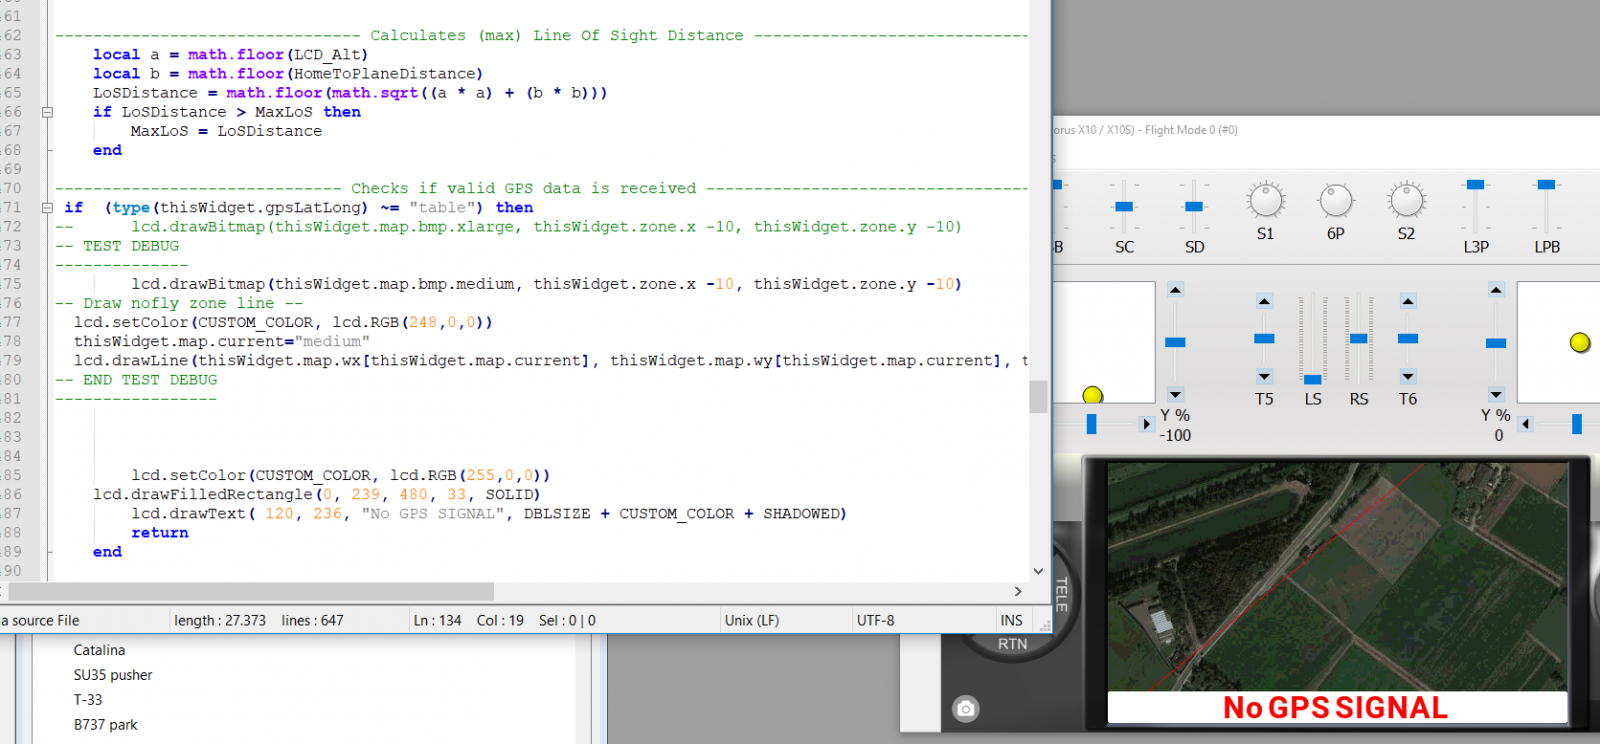Viewport: 1600px width, 744px height.
Task: Turn the S1 knob in simulator
Action: coord(1266,201)
